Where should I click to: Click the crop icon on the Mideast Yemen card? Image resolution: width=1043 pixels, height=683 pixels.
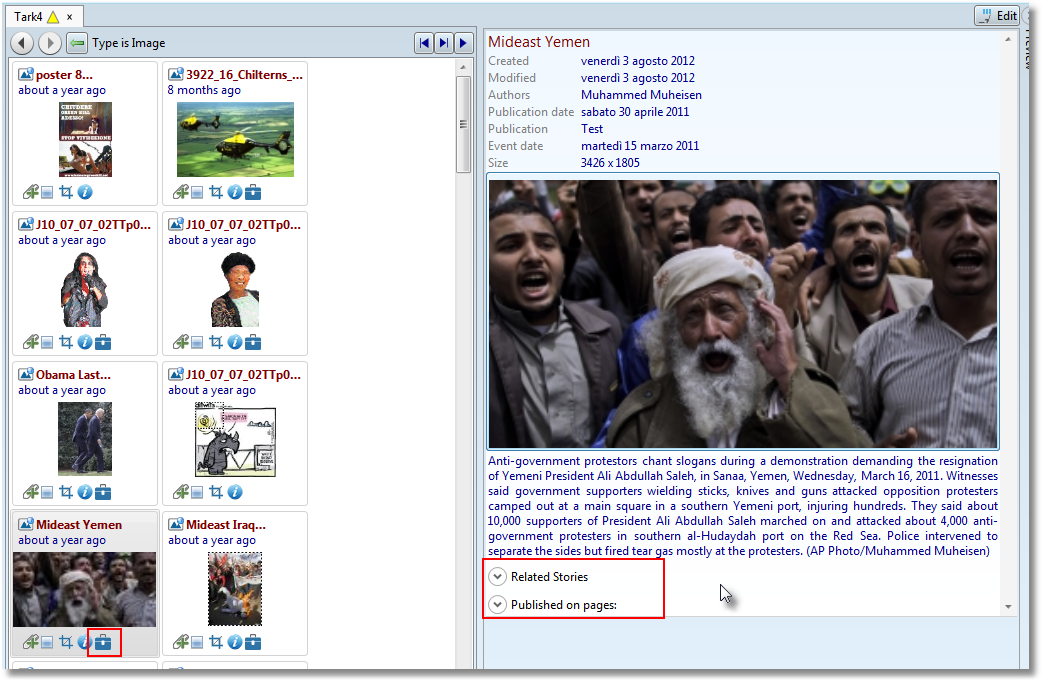[66, 642]
